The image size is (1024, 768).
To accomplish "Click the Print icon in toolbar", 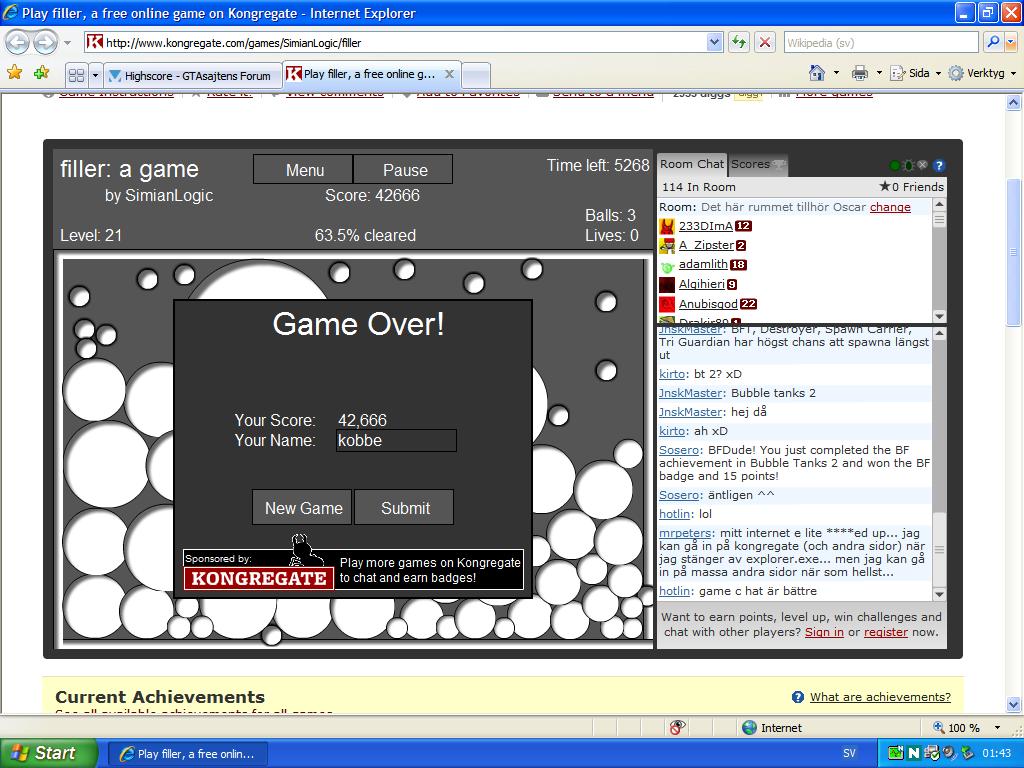I will coord(859,73).
